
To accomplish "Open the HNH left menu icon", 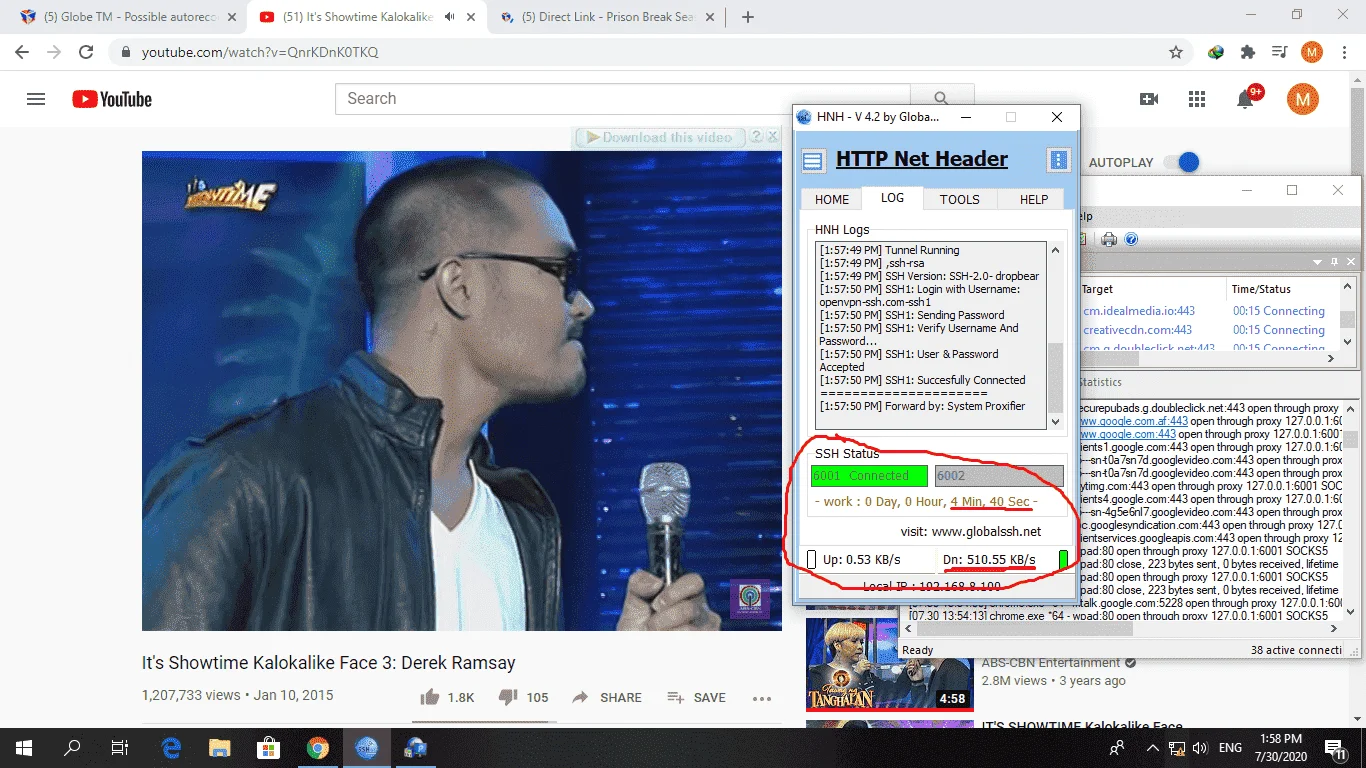I will [x=814, y=160].
